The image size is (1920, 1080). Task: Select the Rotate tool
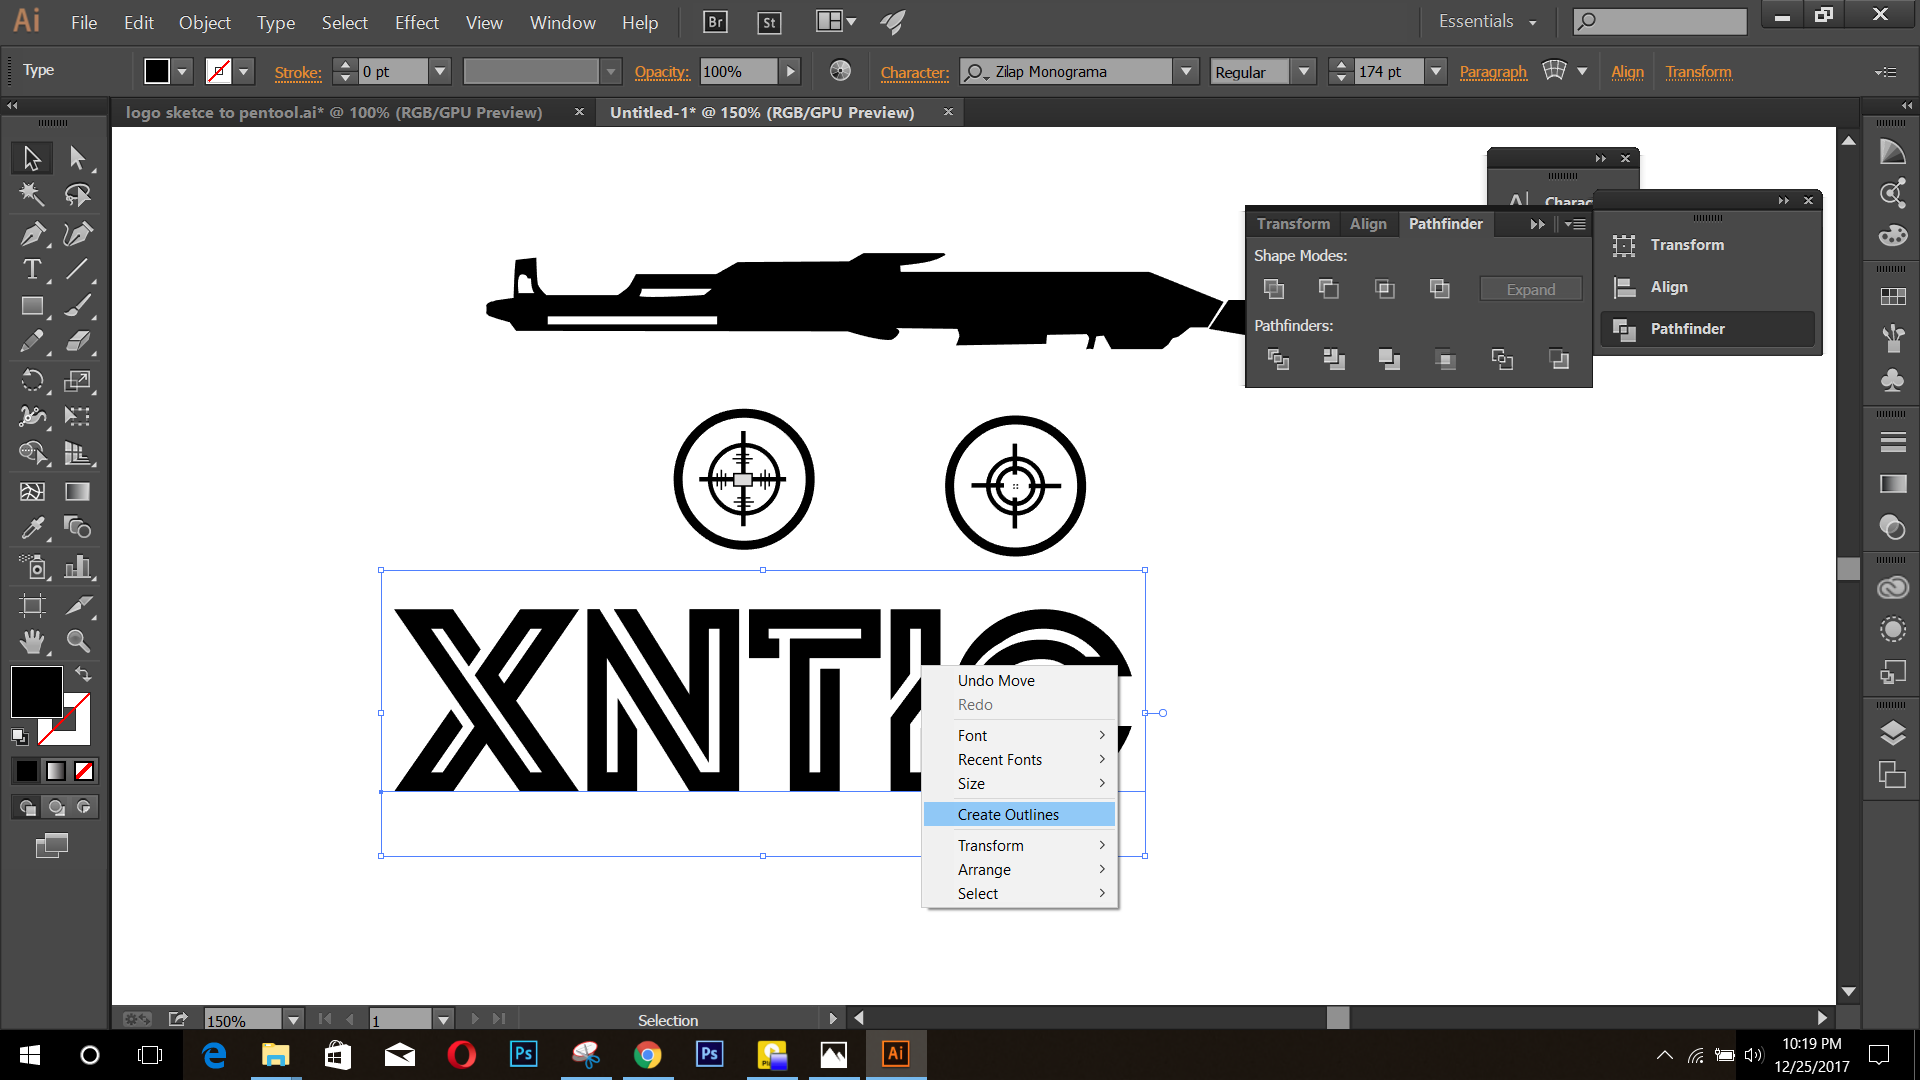point(32,380)
